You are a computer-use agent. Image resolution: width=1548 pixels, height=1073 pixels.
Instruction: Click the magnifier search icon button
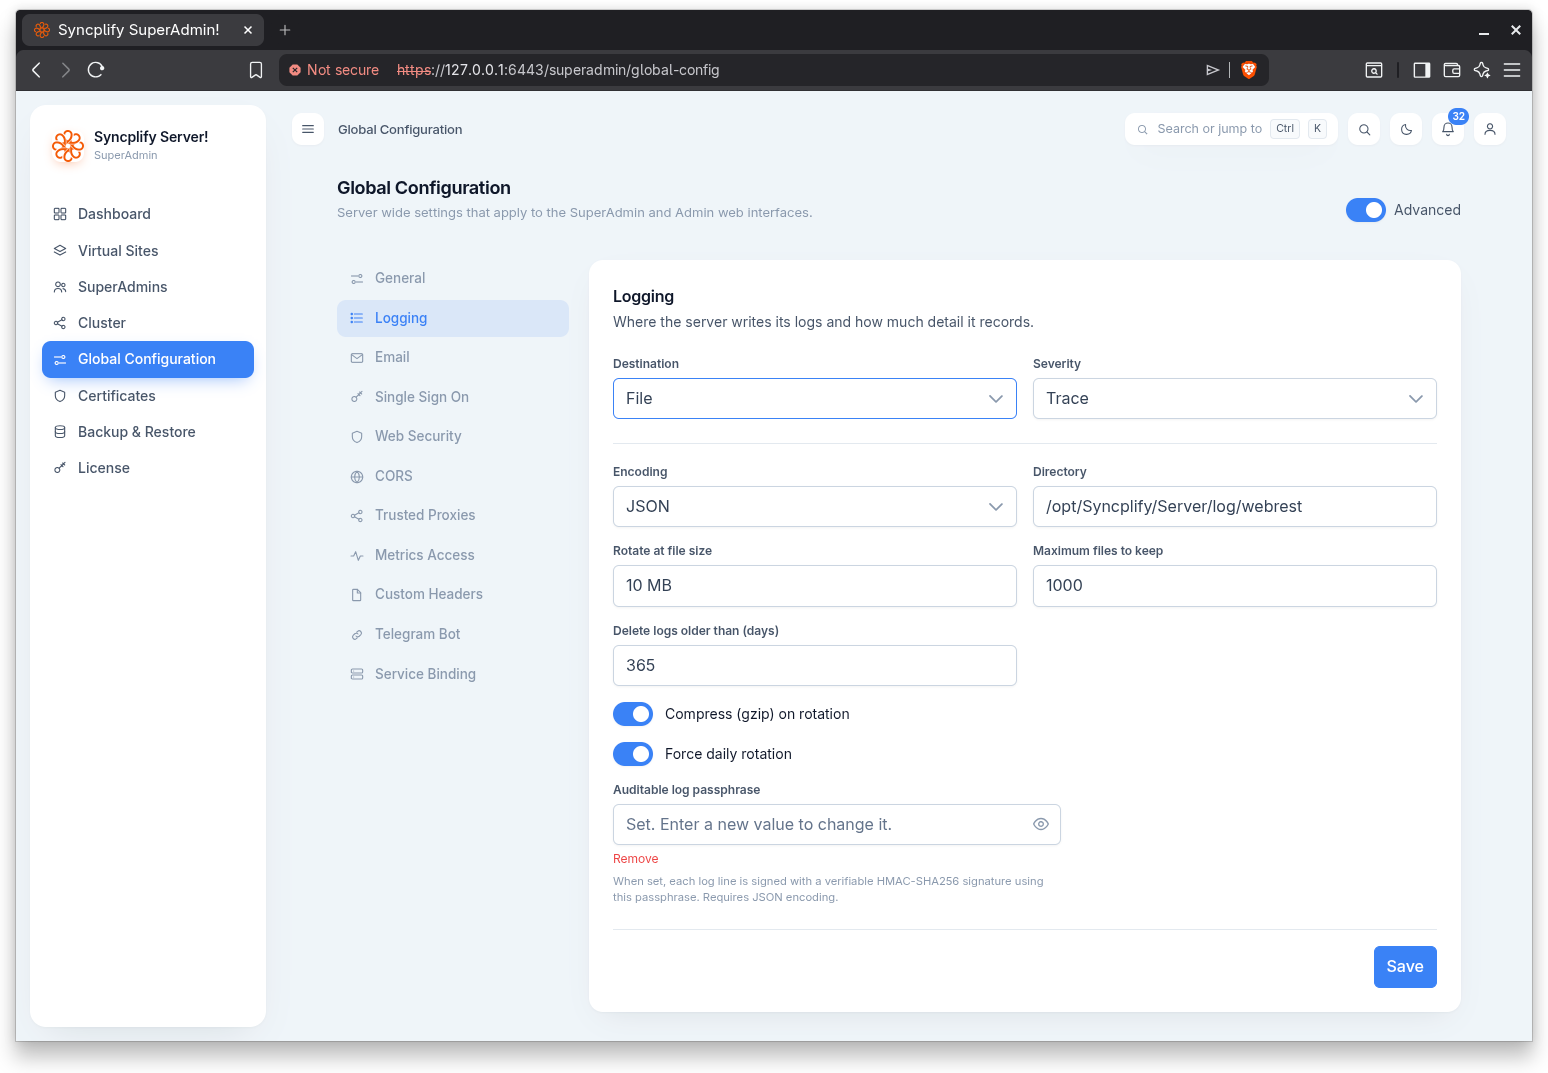pos(1364,129)
